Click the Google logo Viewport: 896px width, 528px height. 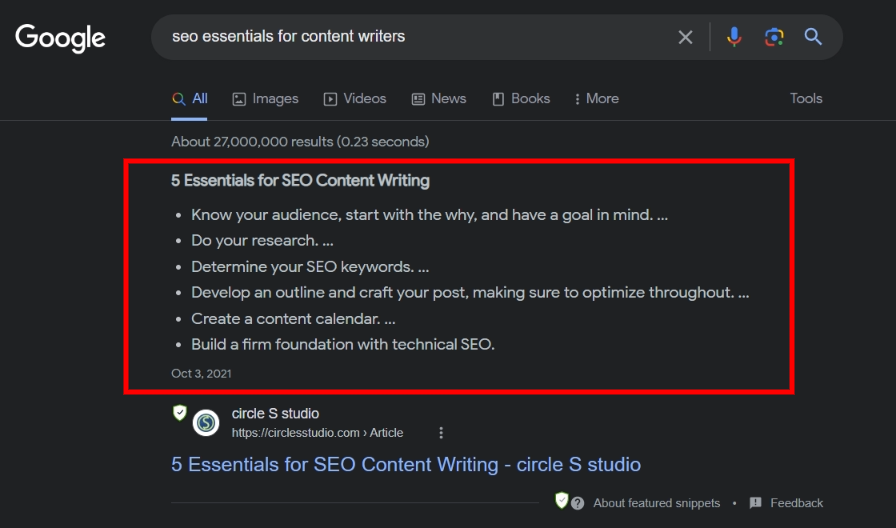[x=60, y=38]
